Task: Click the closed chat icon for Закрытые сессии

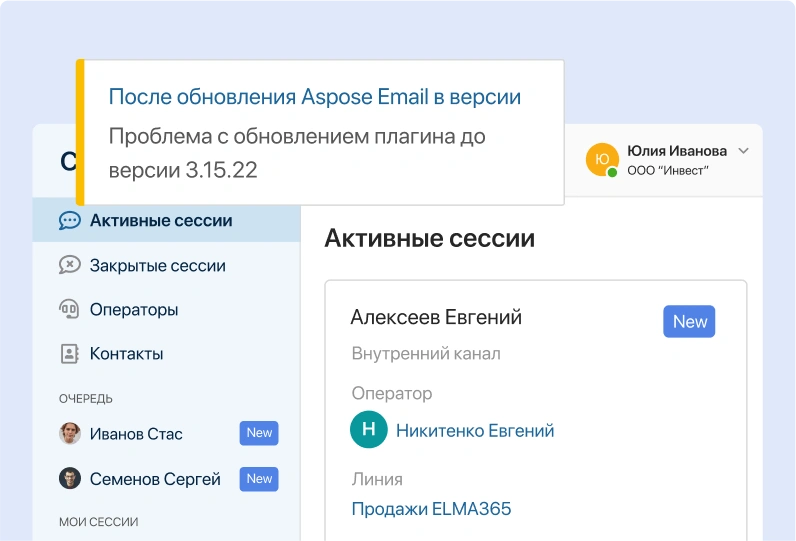Action: point(70,265)
